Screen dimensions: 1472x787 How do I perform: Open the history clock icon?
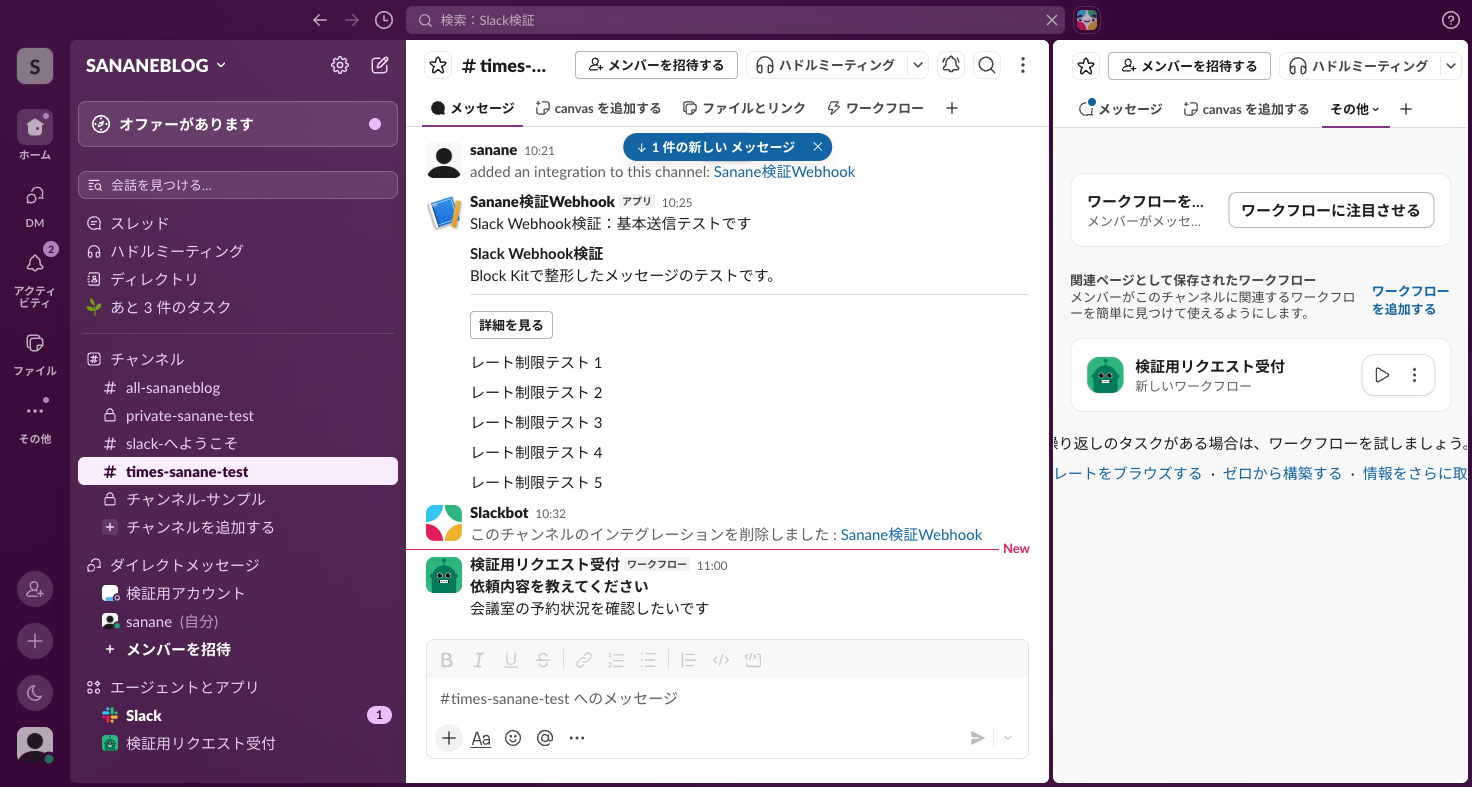pos(384,20)
